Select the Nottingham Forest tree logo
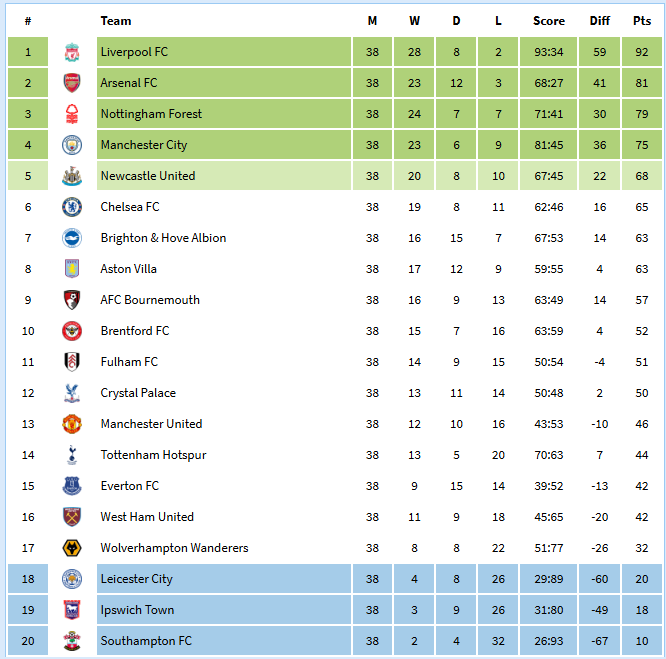Screen dimensions: 666x659 click(72, 114)
